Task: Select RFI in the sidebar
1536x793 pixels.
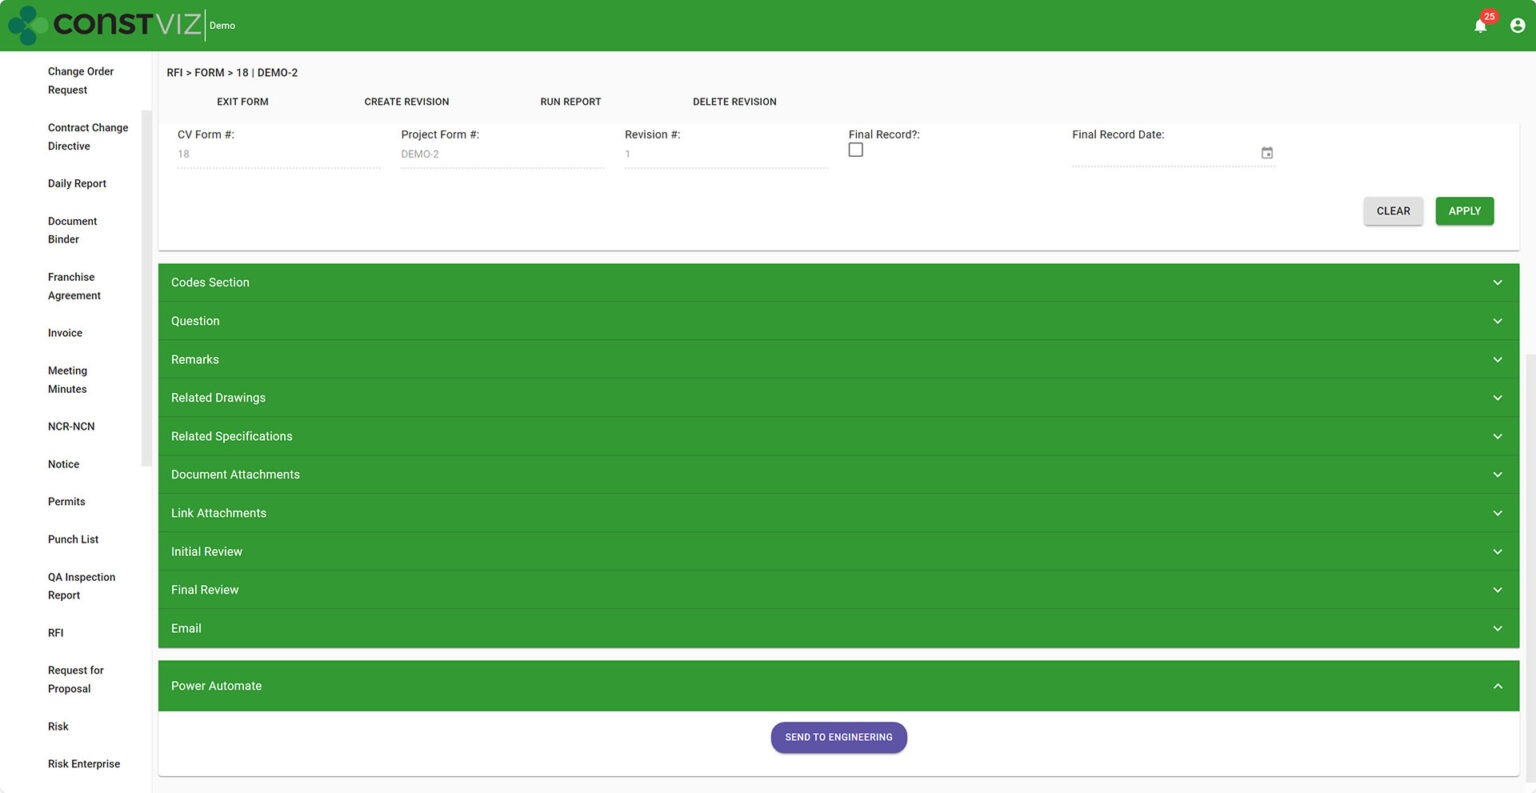Action: [58, 632]
